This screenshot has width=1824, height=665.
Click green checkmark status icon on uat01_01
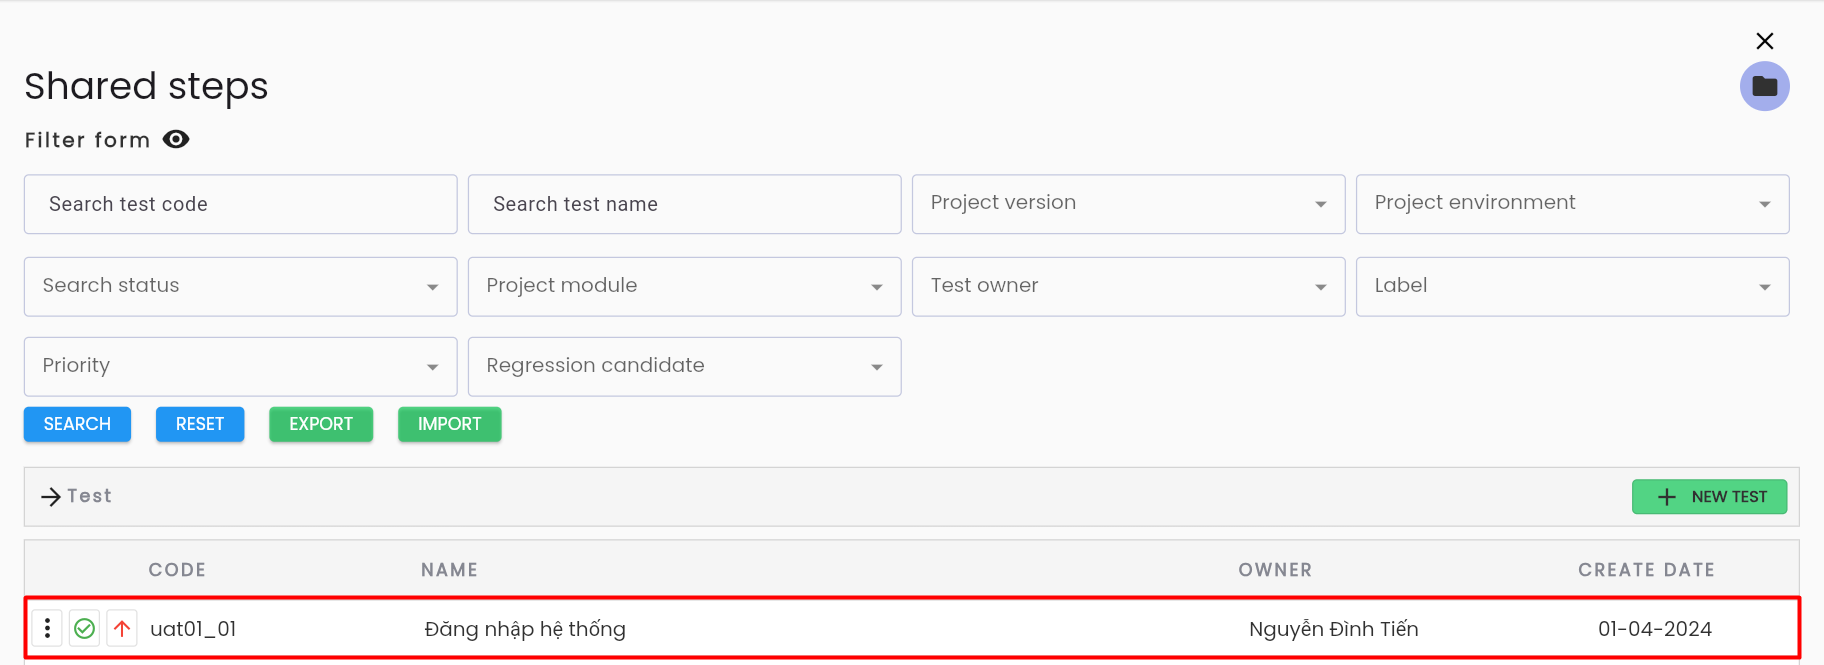coord(85,628)
